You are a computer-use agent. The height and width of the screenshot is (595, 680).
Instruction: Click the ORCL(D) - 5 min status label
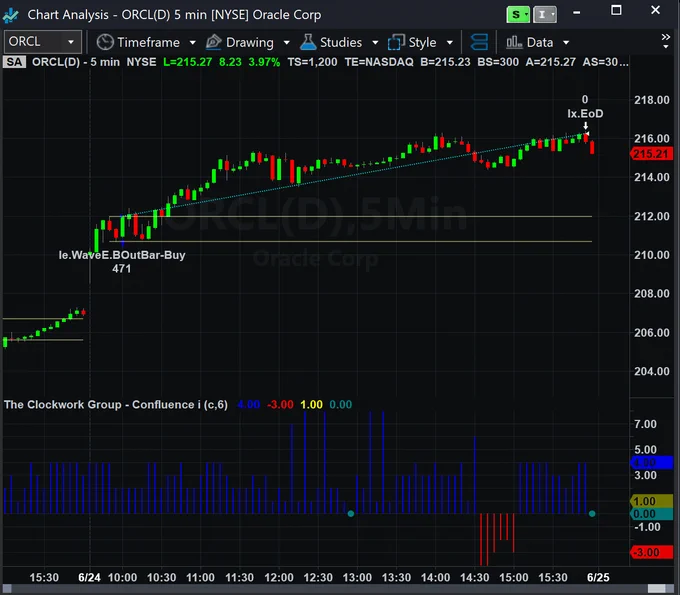pos(76,62)
